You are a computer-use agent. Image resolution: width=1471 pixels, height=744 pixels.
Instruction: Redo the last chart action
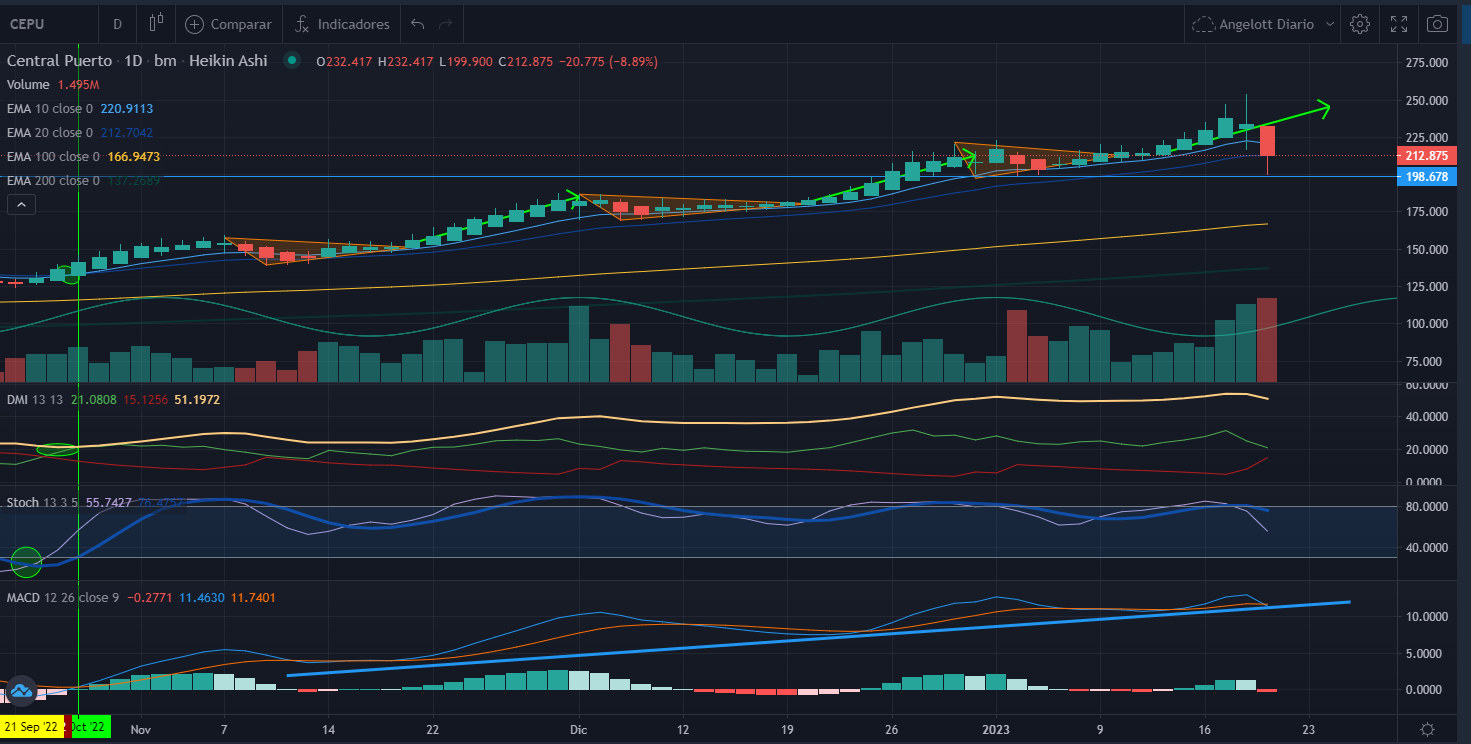click(x=446, y=23)
